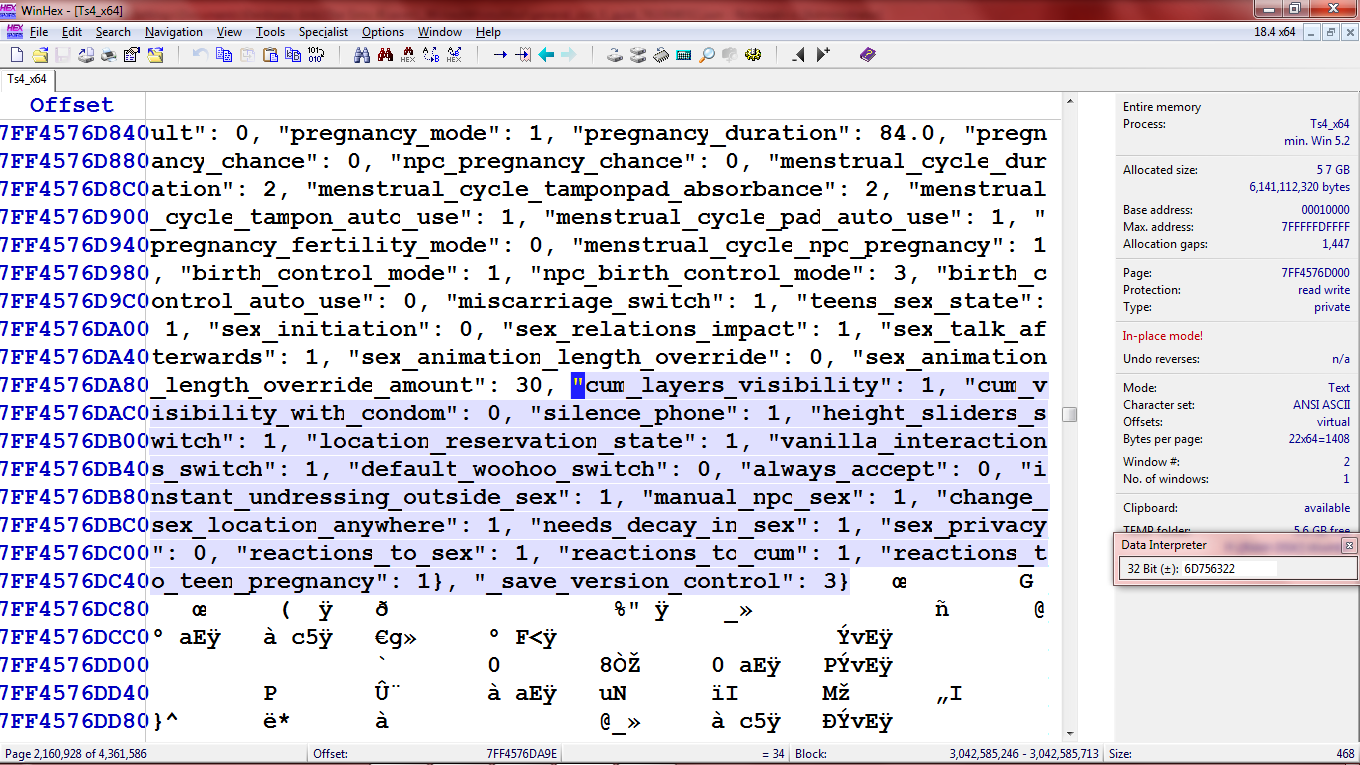Image resolution: width=1360 pixels, height=765 pixels.
Task: Open the Calculator toolbar icon
Action: (x=684, y=55)
